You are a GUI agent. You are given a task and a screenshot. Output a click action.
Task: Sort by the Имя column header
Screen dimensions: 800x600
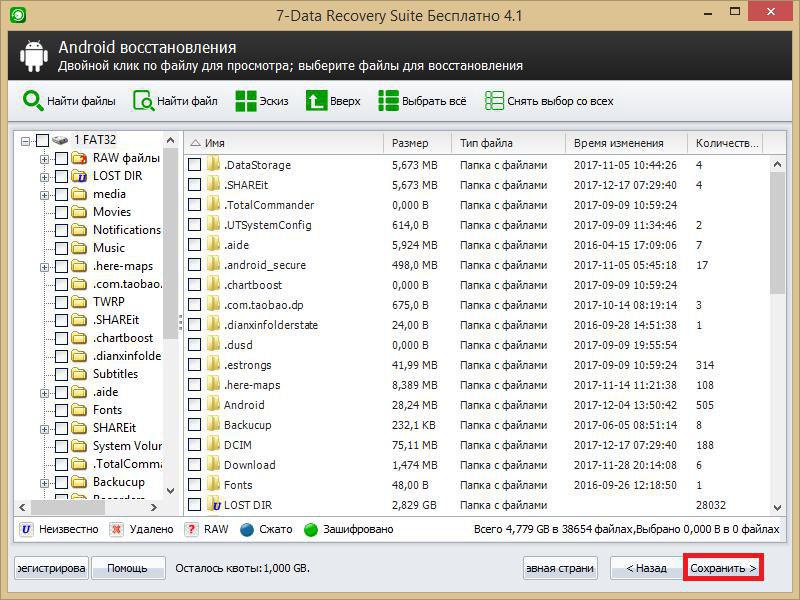tap(284, 143)
